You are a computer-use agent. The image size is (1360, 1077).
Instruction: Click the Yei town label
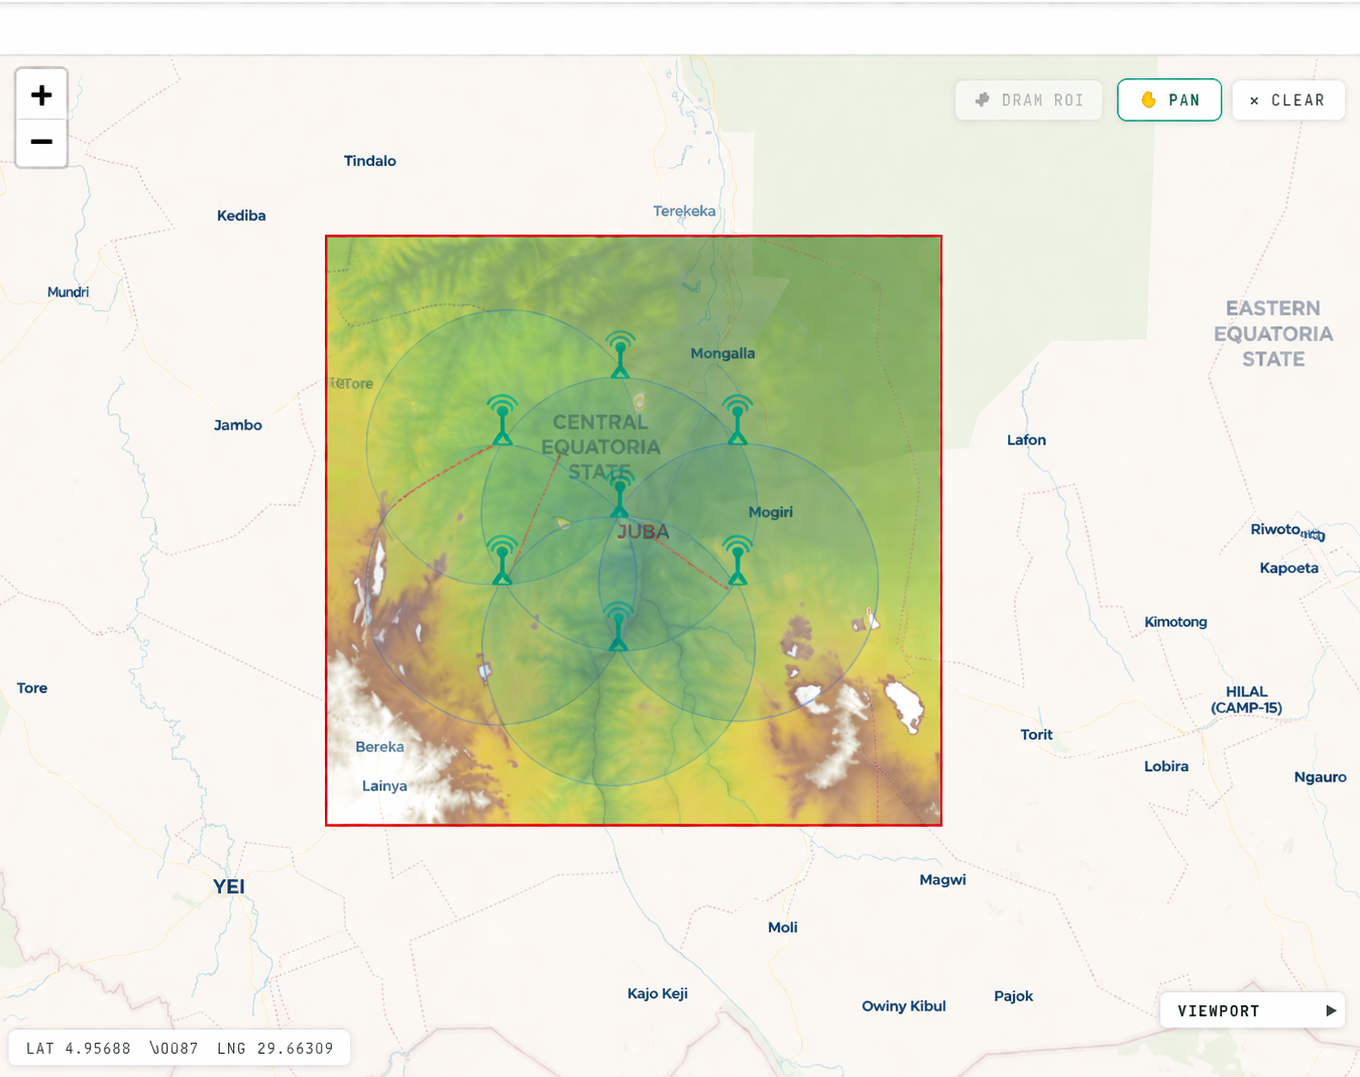pos(229,886)
